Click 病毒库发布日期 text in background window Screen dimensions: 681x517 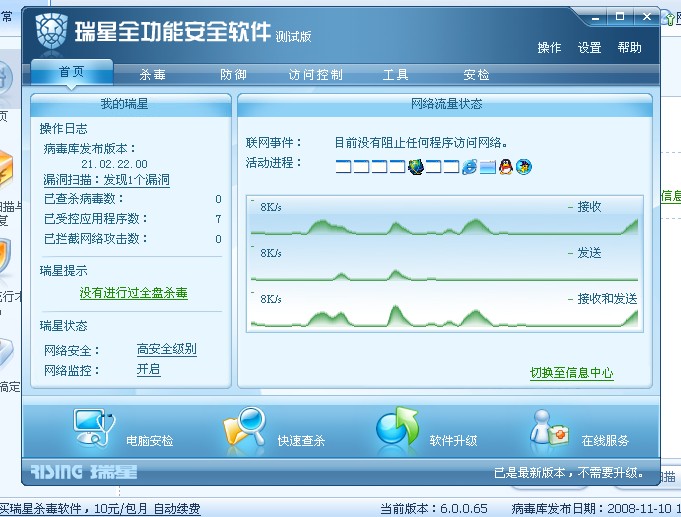(596, 509)
